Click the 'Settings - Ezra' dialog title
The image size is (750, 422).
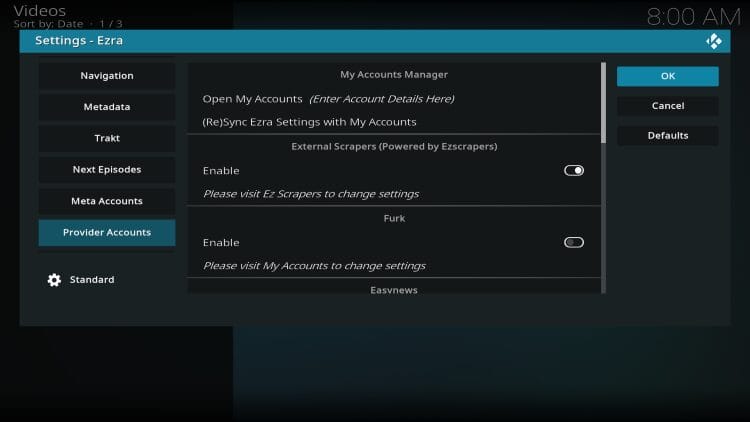coord(79,41)
